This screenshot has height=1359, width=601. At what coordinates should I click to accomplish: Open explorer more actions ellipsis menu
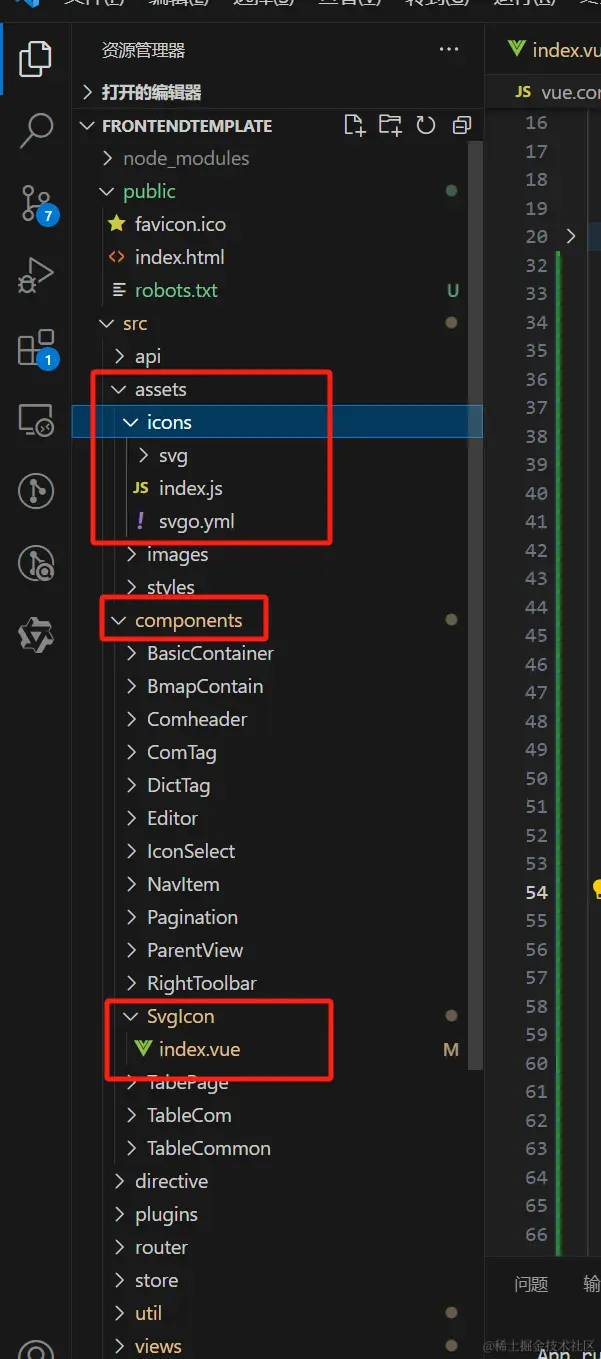click(449, 49)
